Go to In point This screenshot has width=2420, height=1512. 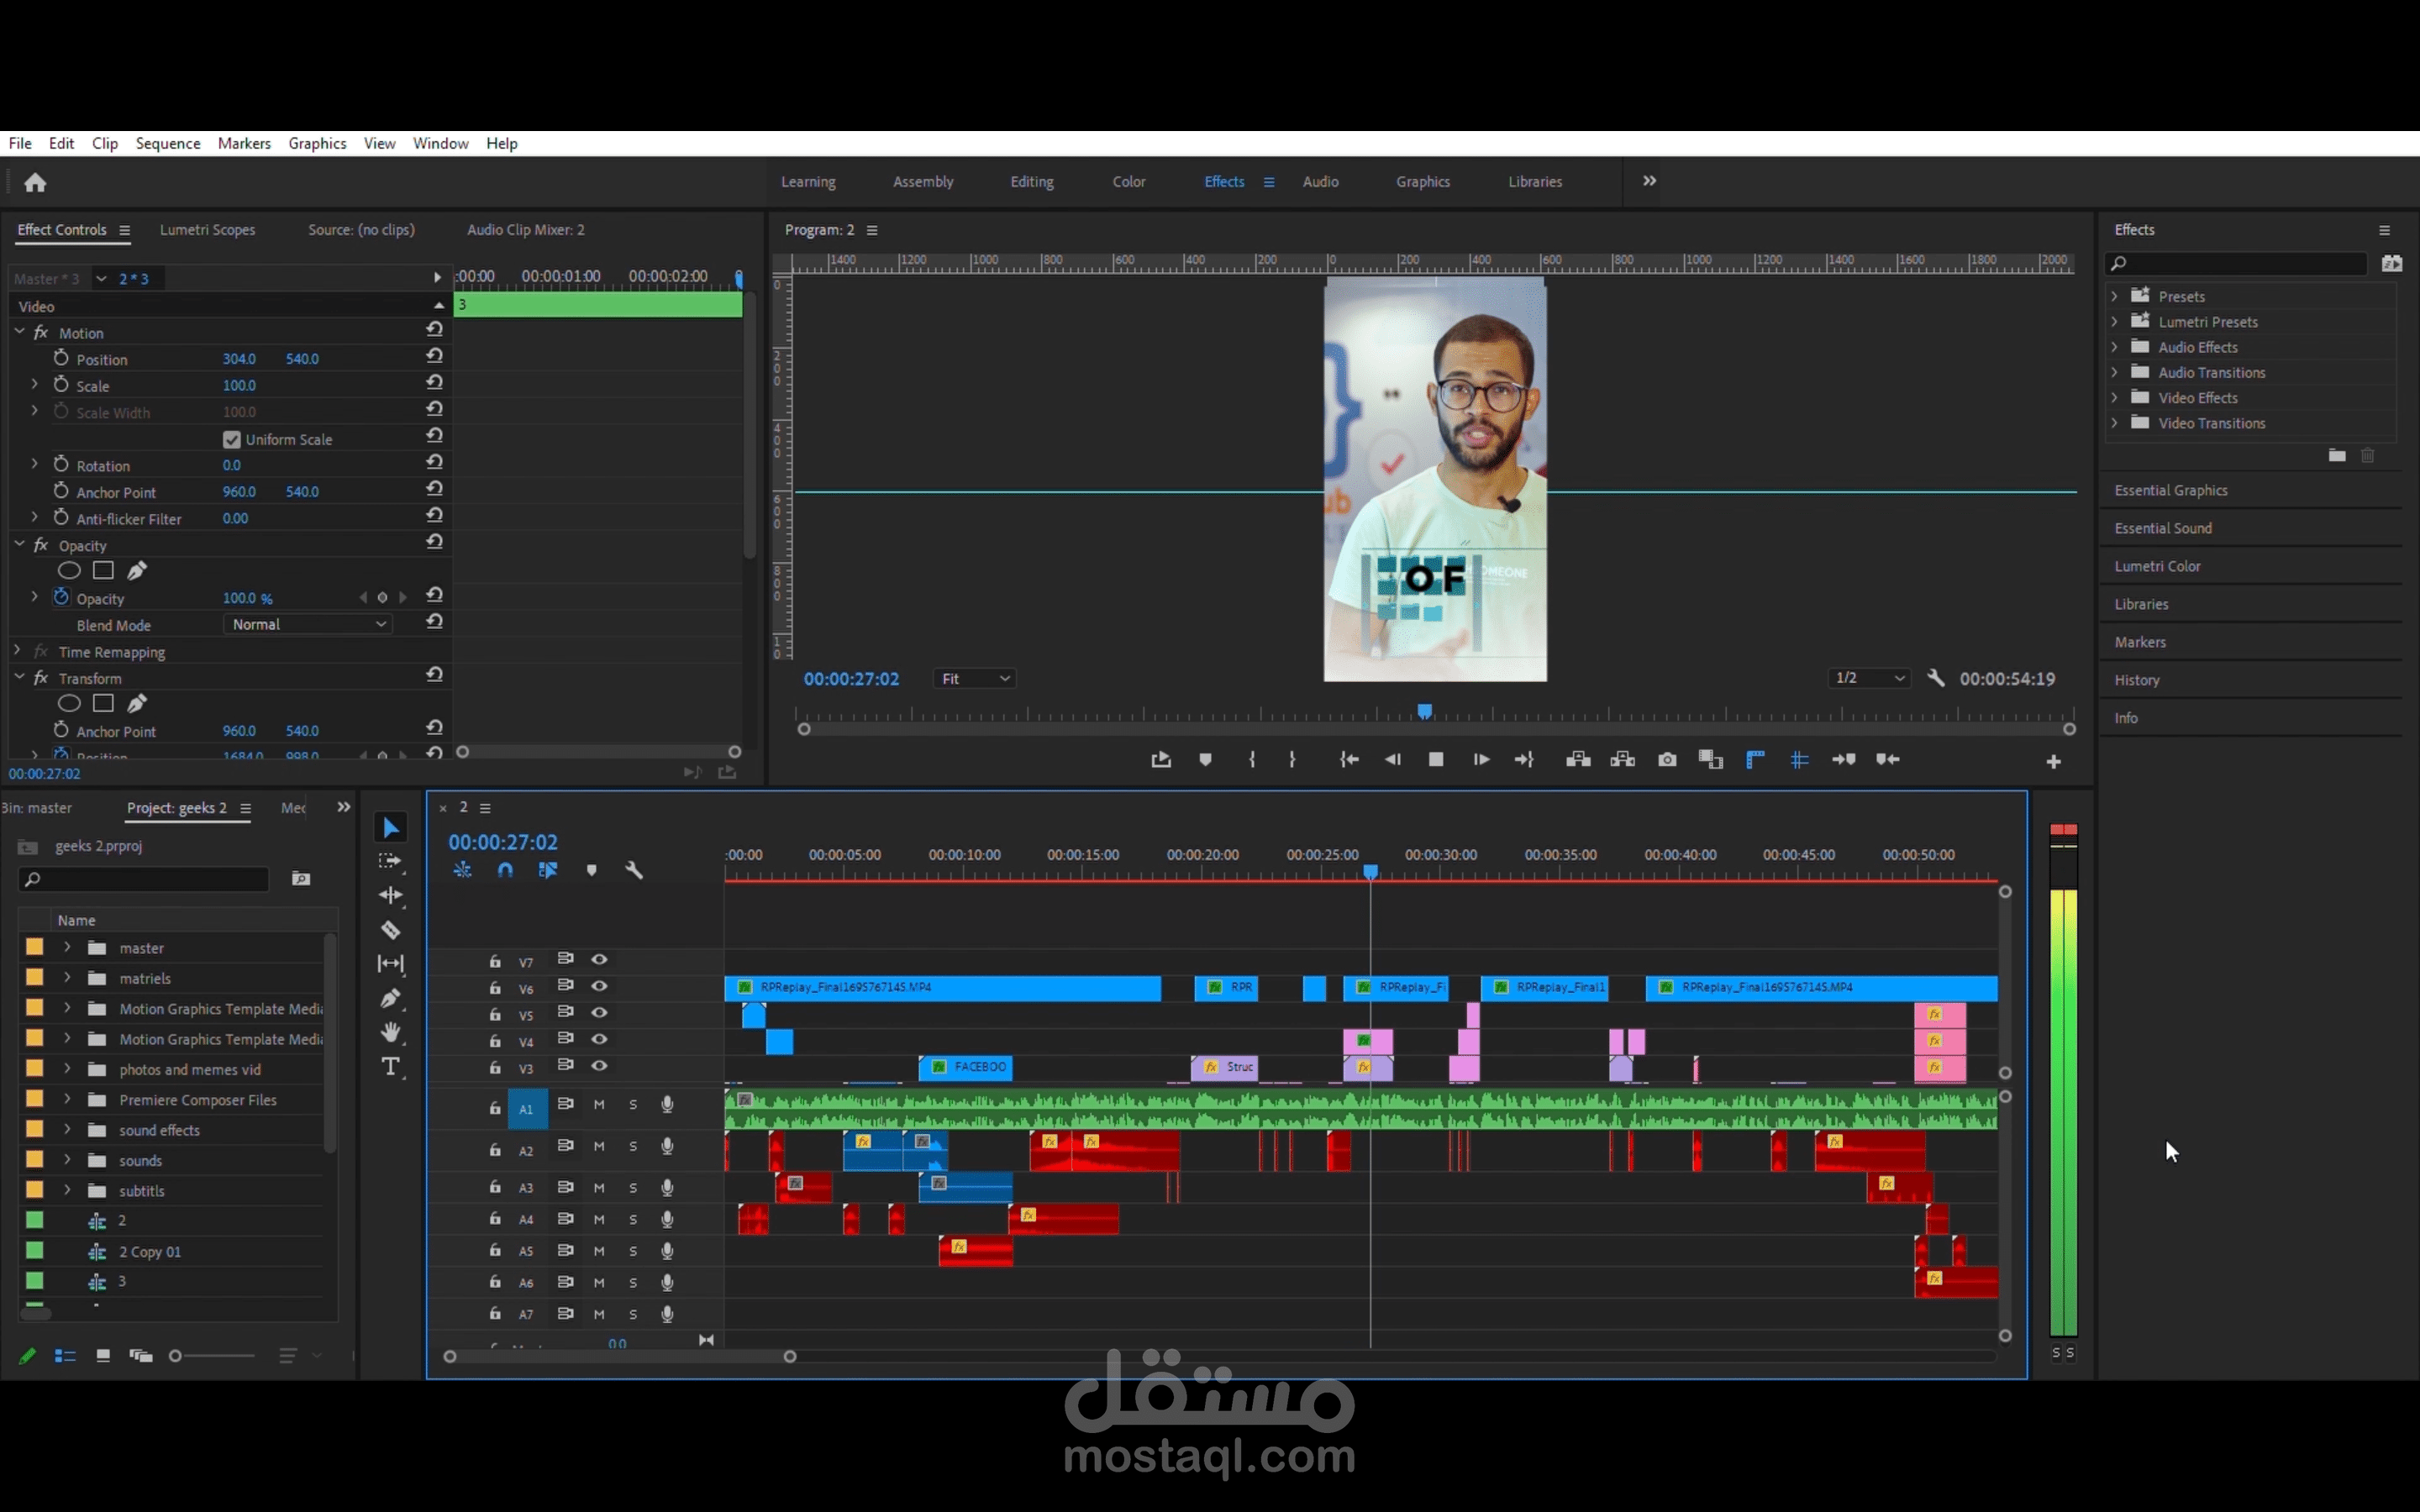(1349, 760)
